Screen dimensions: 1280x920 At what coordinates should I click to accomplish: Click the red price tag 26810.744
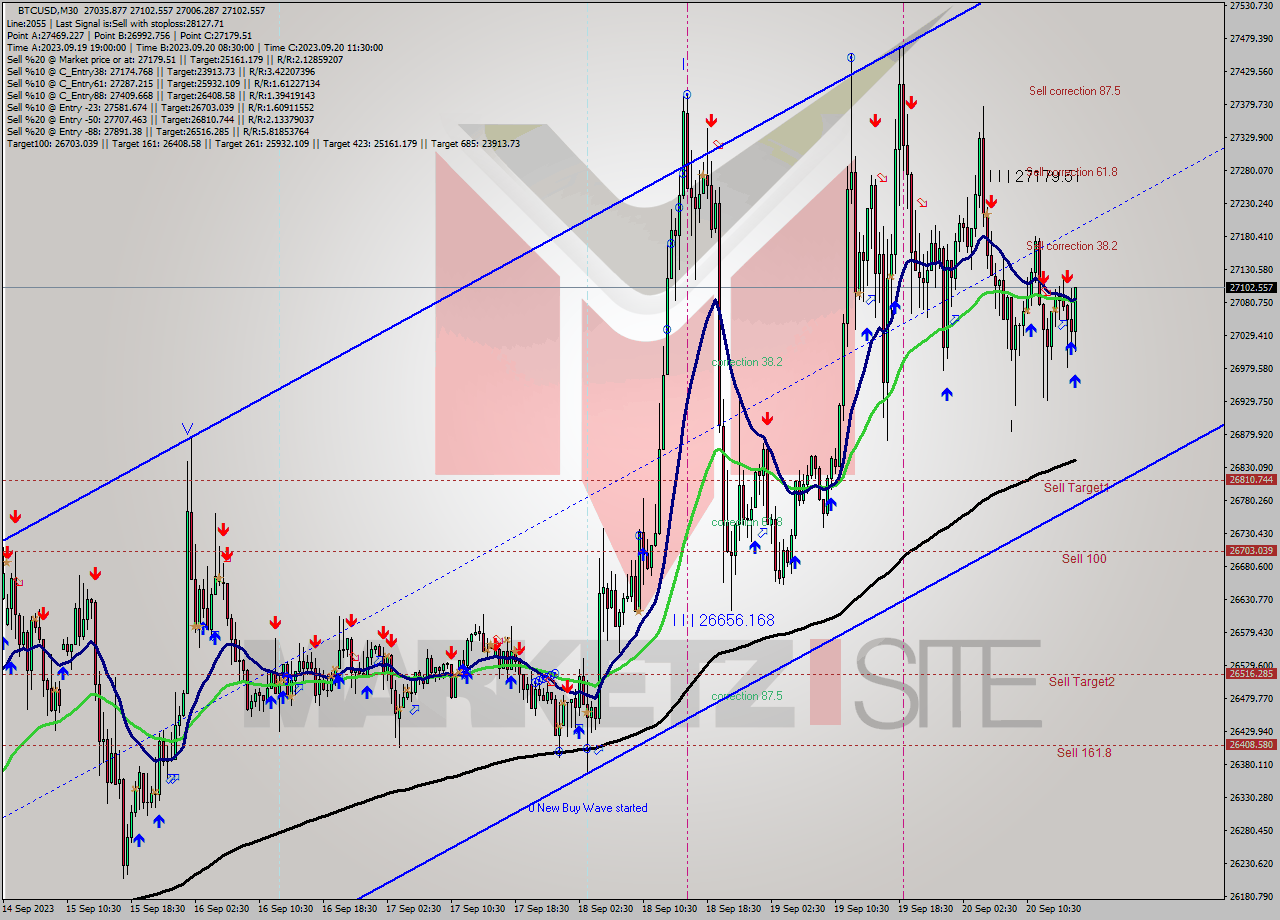(1251, 480)
